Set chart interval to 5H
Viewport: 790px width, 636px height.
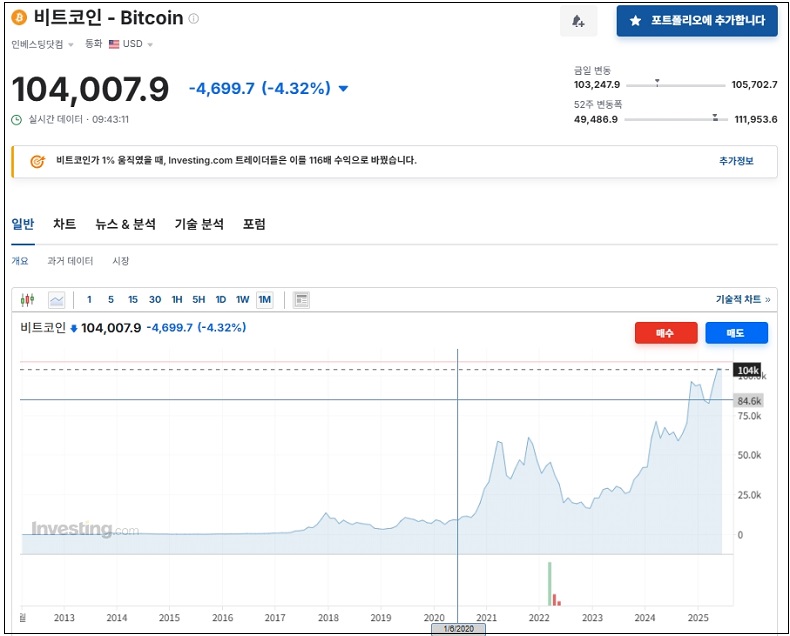tap(199, 300)
